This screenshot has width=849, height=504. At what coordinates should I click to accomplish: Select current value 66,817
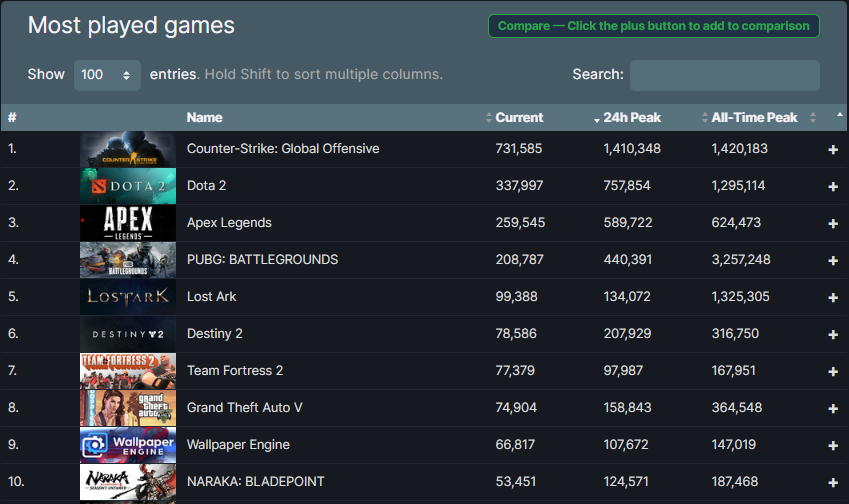pos(515,444)
